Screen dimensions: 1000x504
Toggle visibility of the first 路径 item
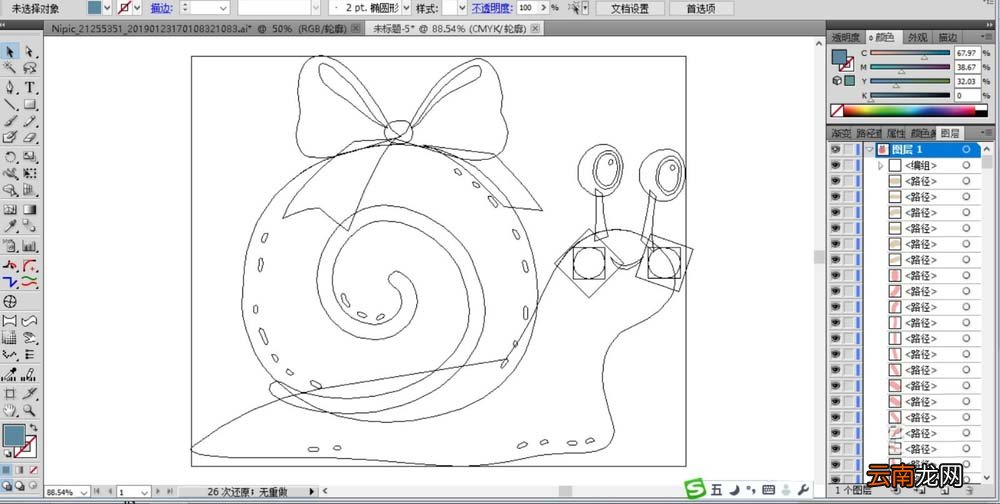pyautogui.click(x=835, y=181)
